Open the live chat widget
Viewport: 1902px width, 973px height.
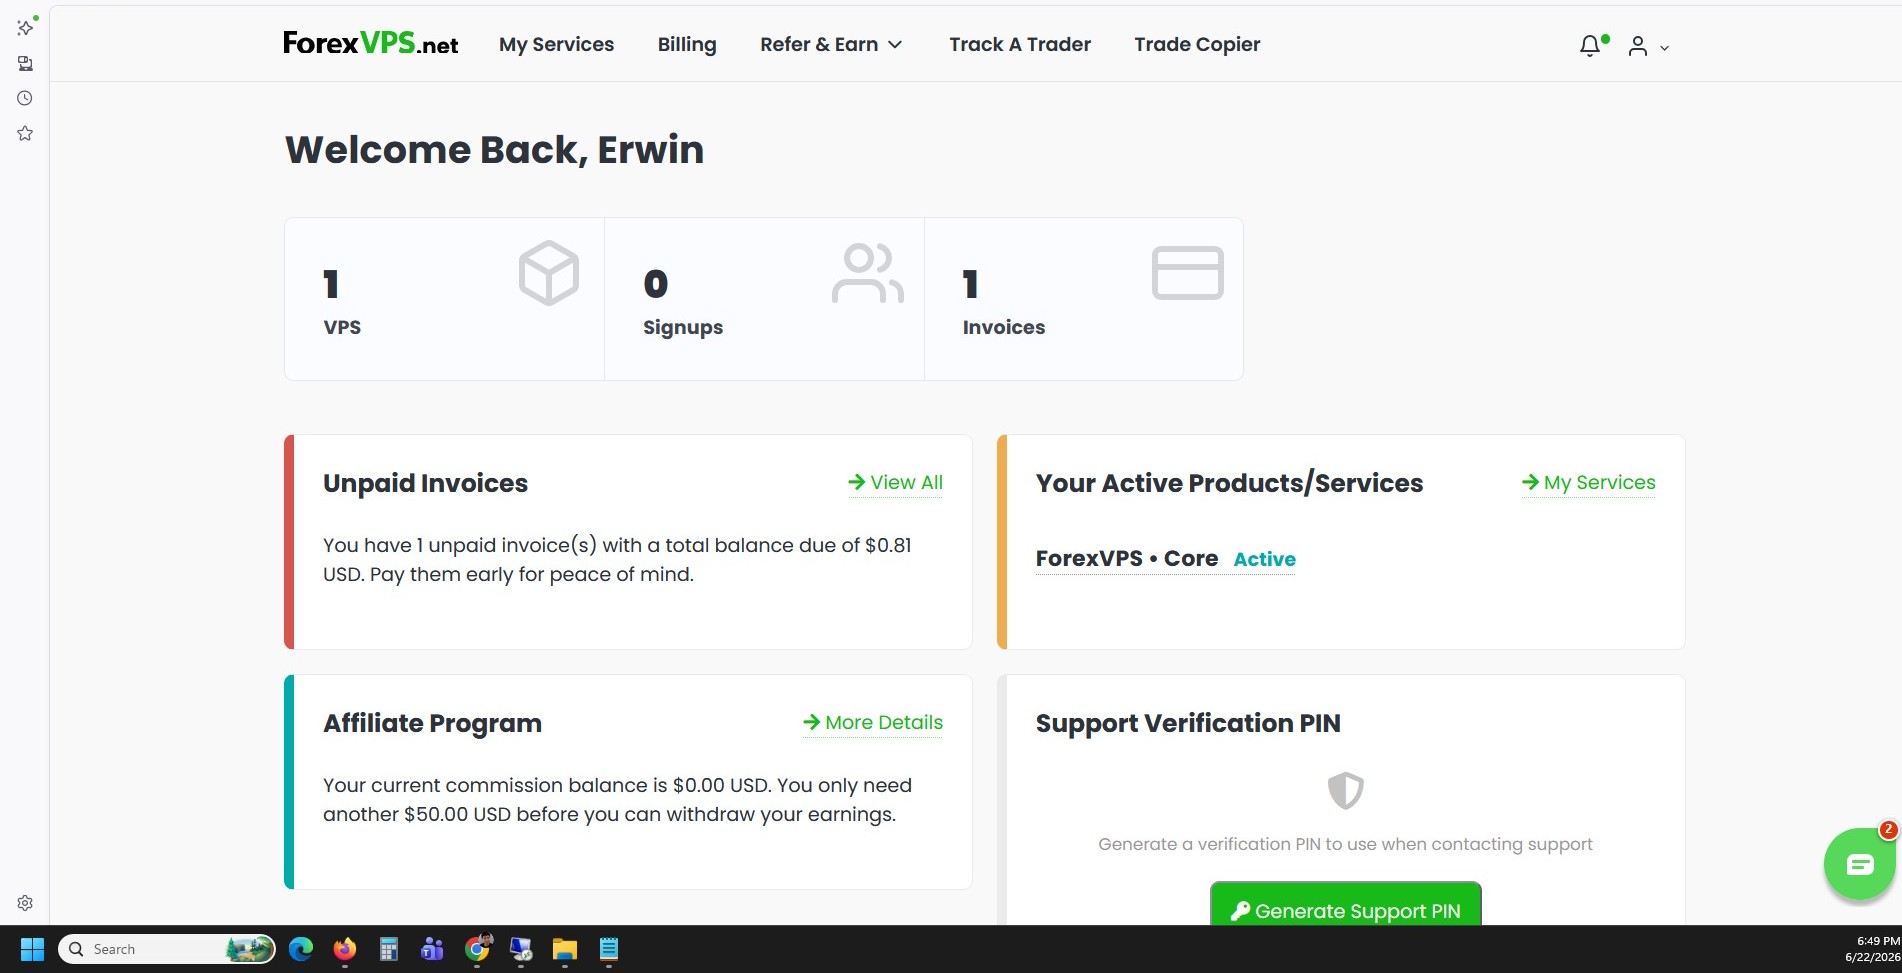1860,864
